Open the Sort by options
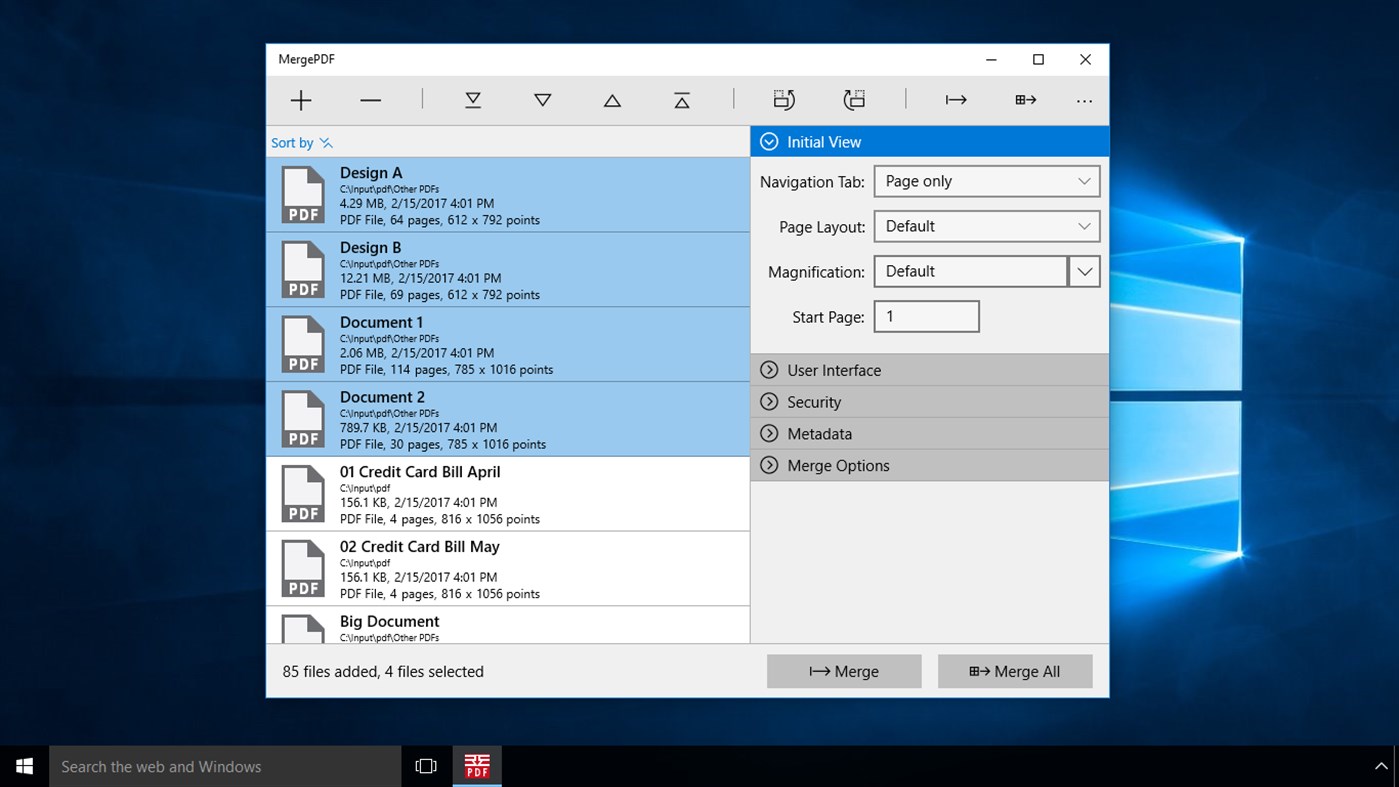The height and width of the screenshot is (787, 1399). 301,142
